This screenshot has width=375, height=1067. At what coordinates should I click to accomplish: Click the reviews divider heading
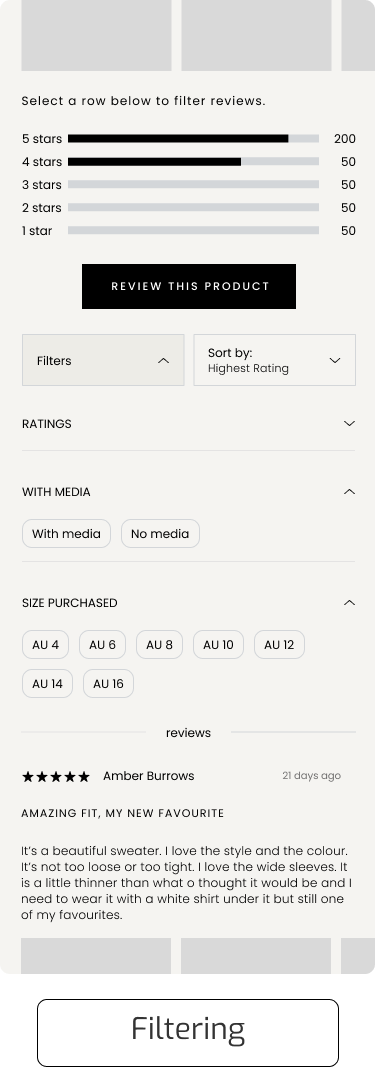[x=189, y=733]
